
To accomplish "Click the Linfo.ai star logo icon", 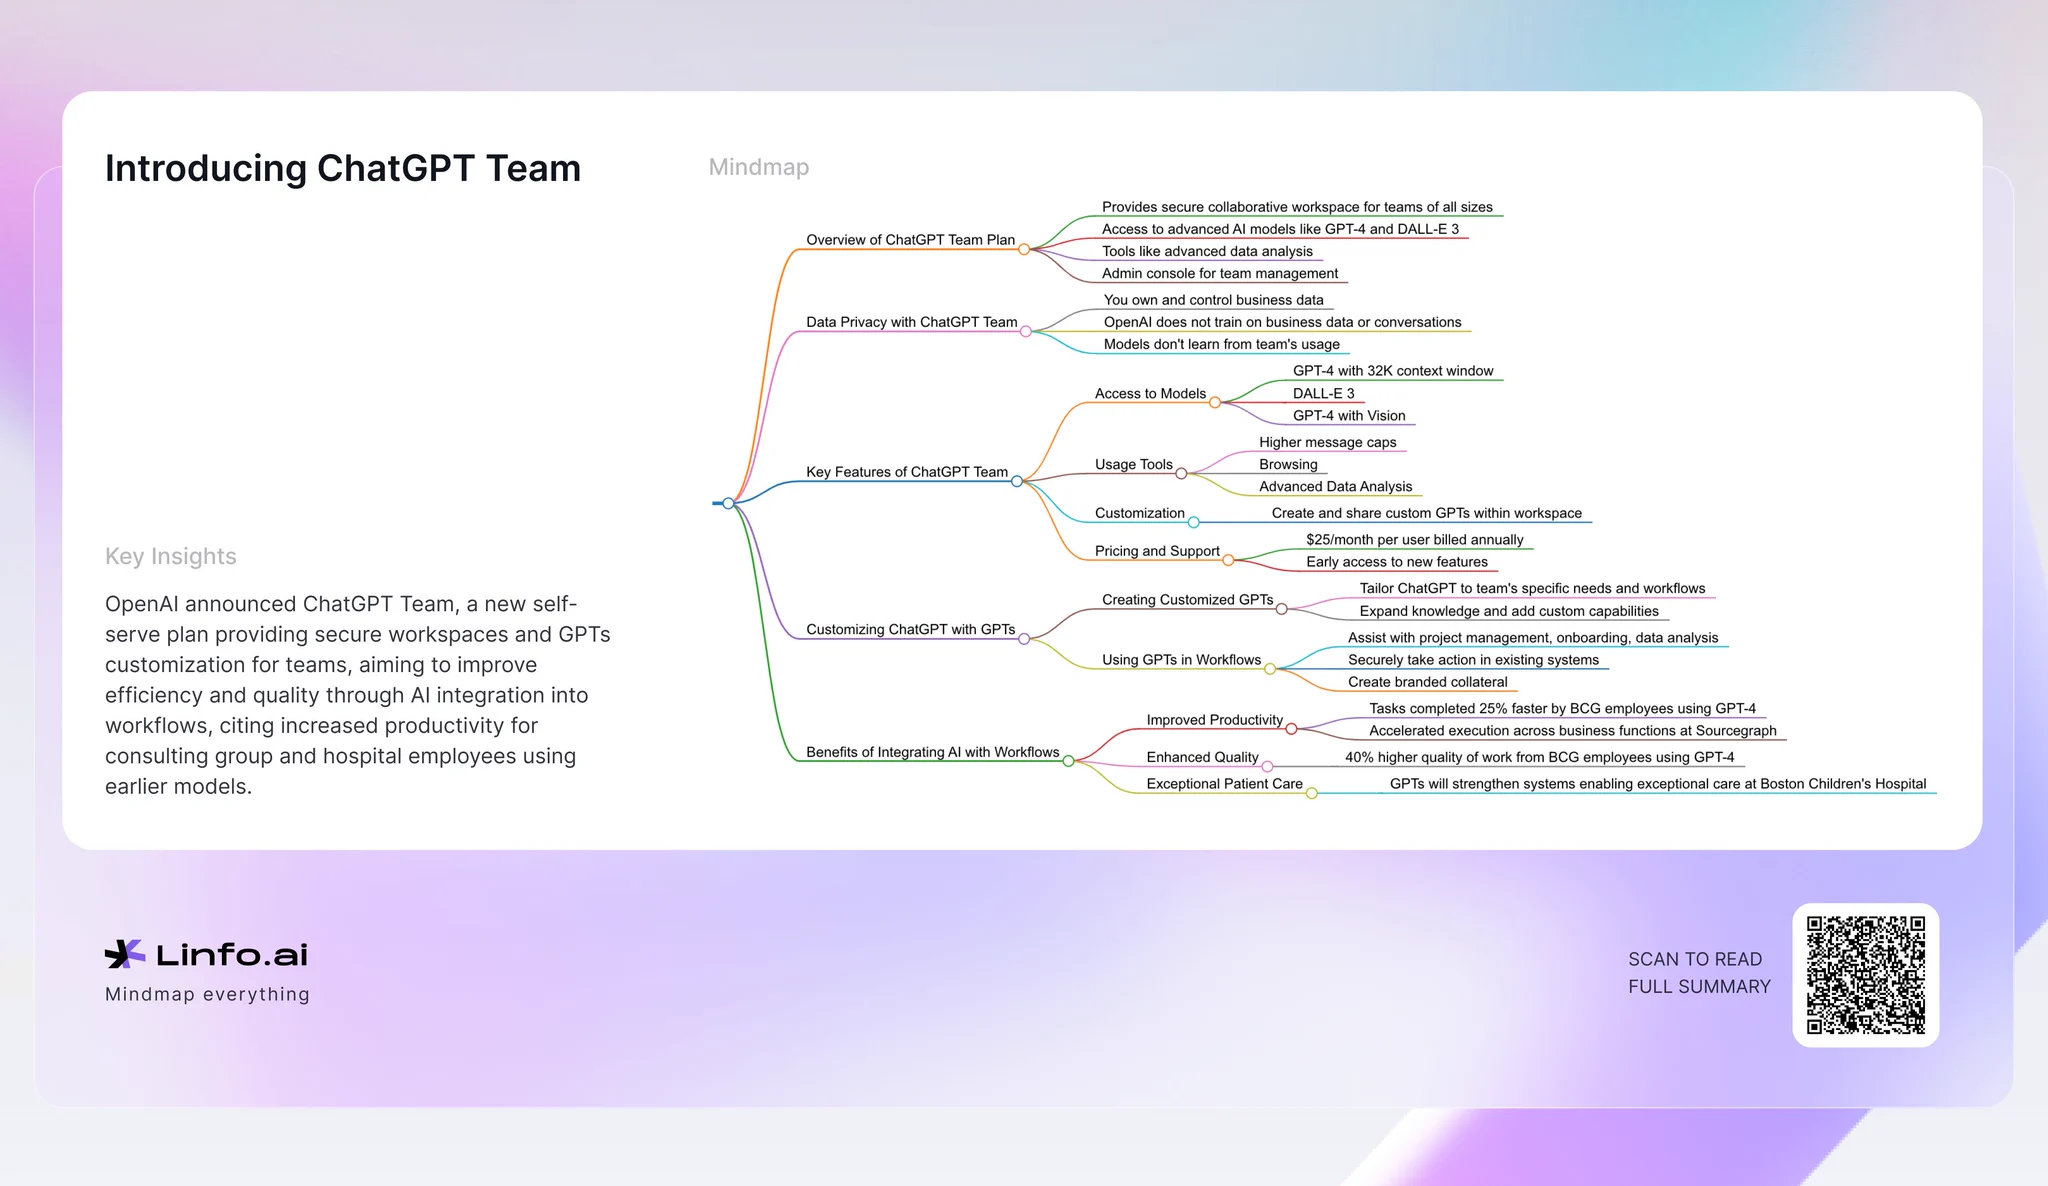I will [x=125, y=954].
